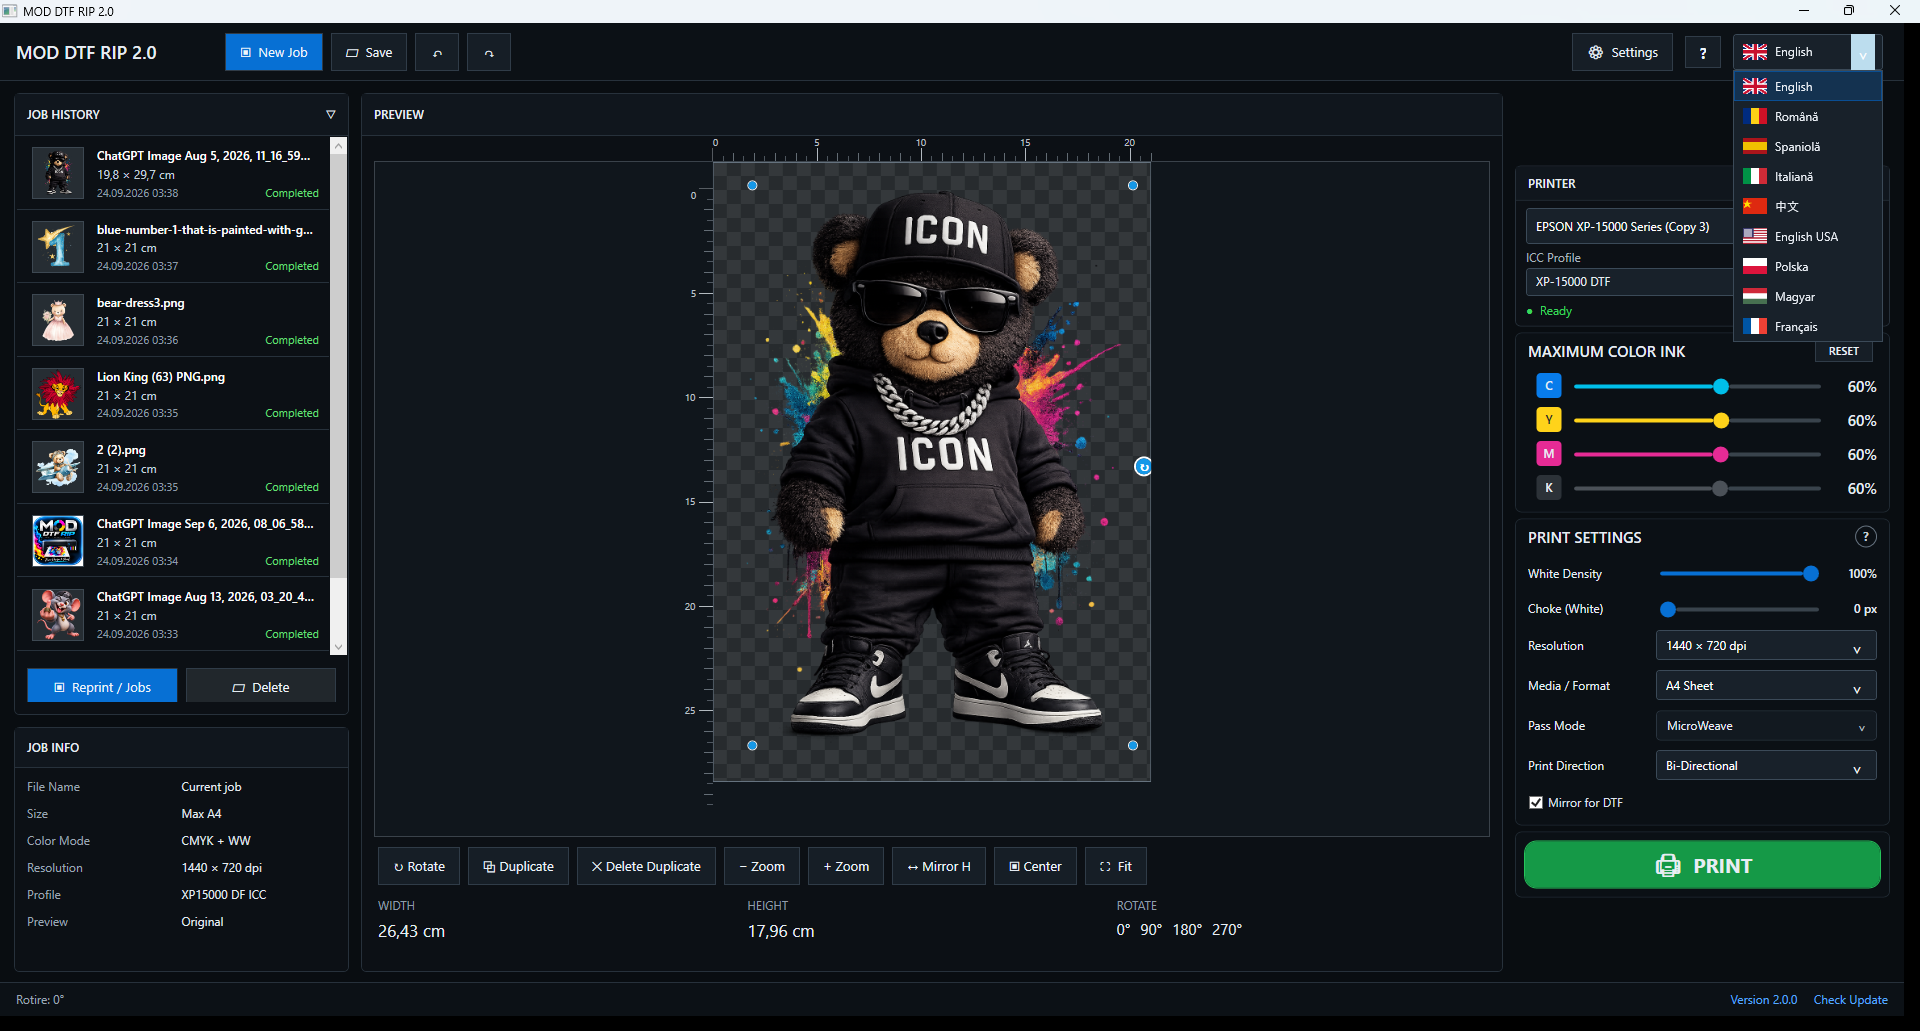This screenshot has width=1920, height=1031.
Task: Click the rotation handle beside the bear image
Action: pyautogui.click(x=1143, y=467)
